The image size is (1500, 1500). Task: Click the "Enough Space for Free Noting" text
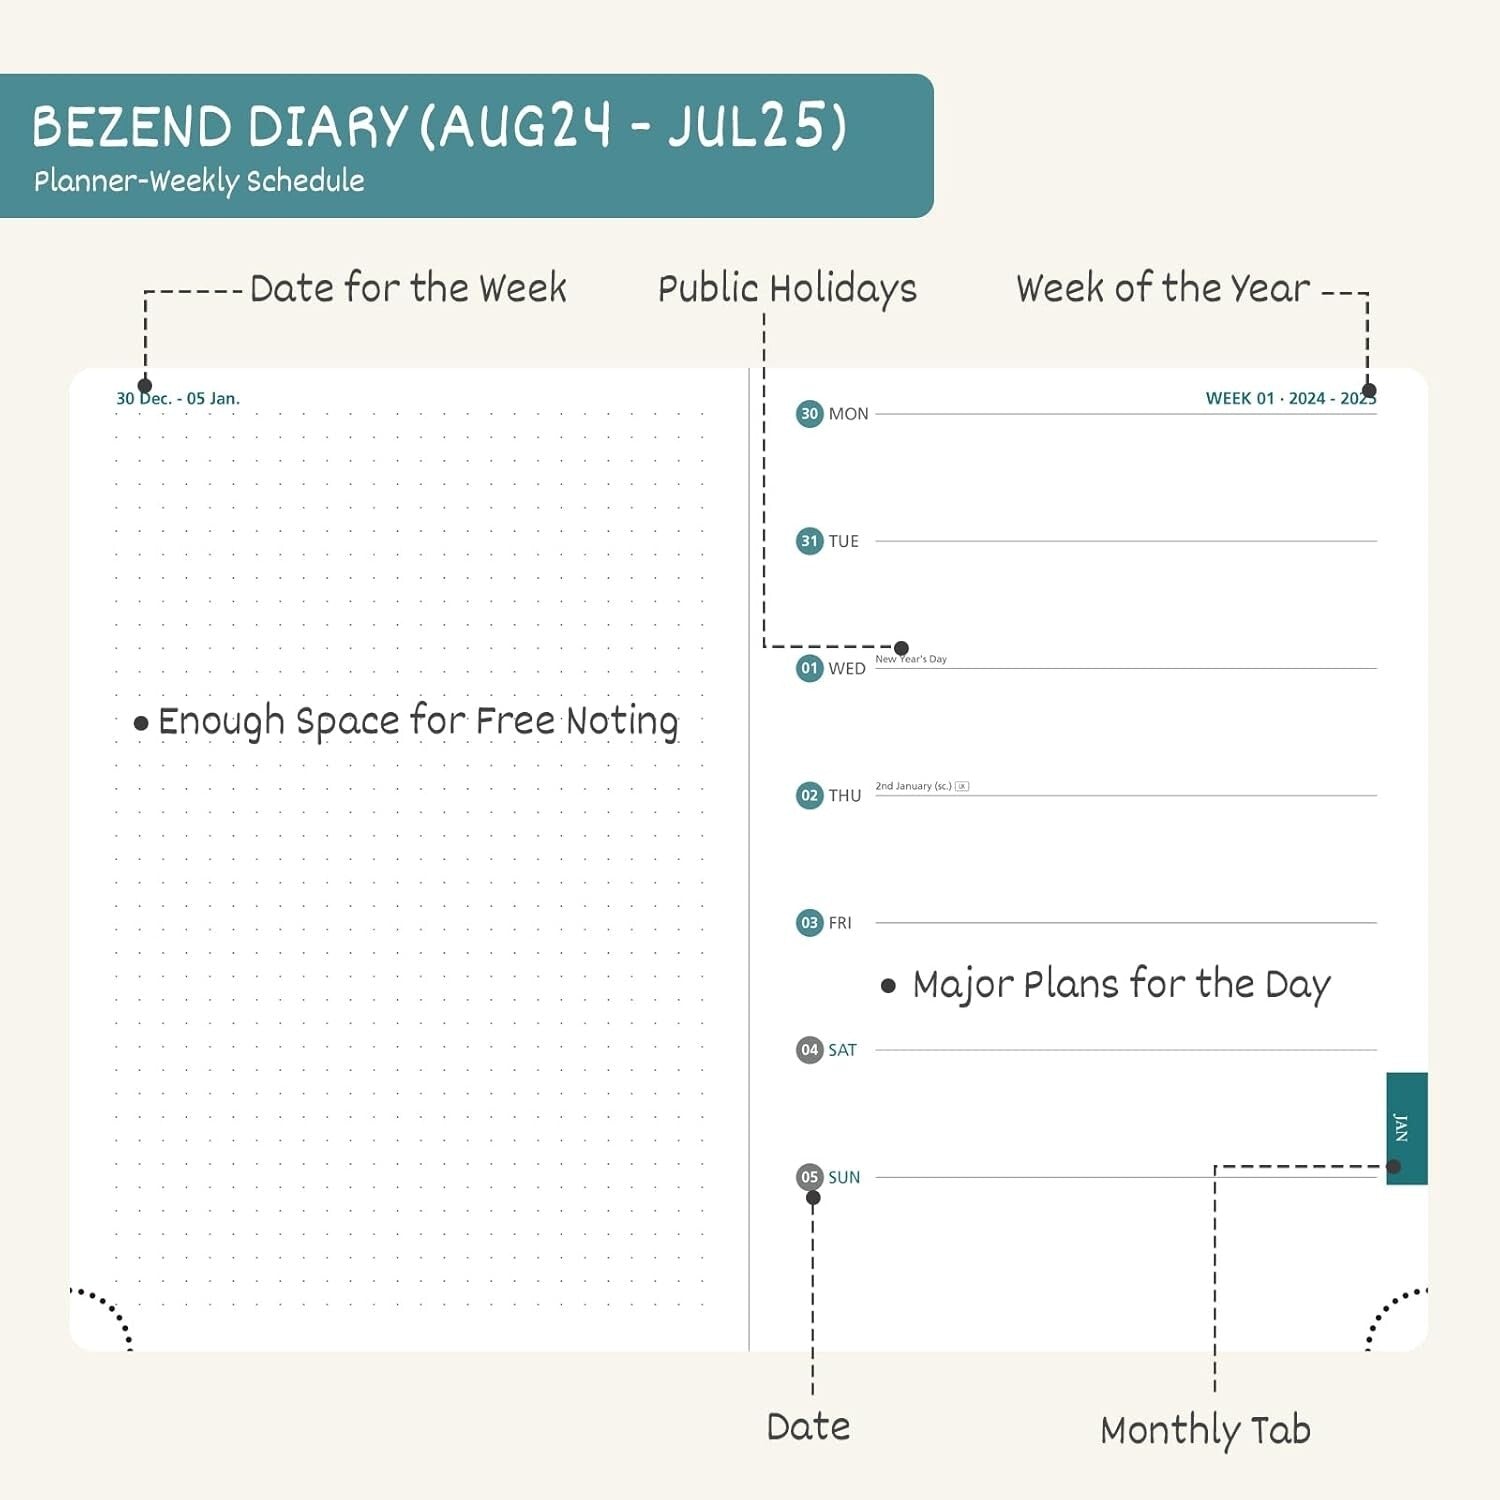[x=418, y=721]
